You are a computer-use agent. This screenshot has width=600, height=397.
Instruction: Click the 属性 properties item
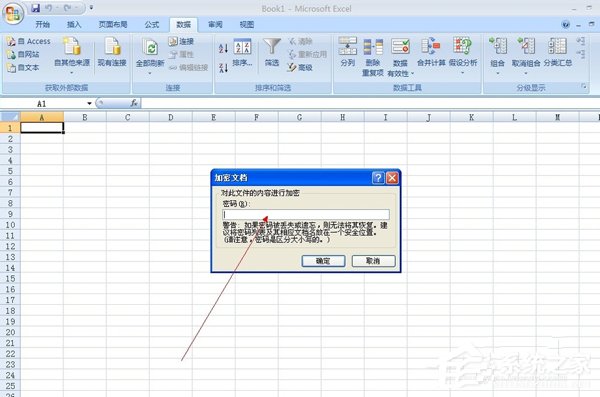[x=181, y=54]
